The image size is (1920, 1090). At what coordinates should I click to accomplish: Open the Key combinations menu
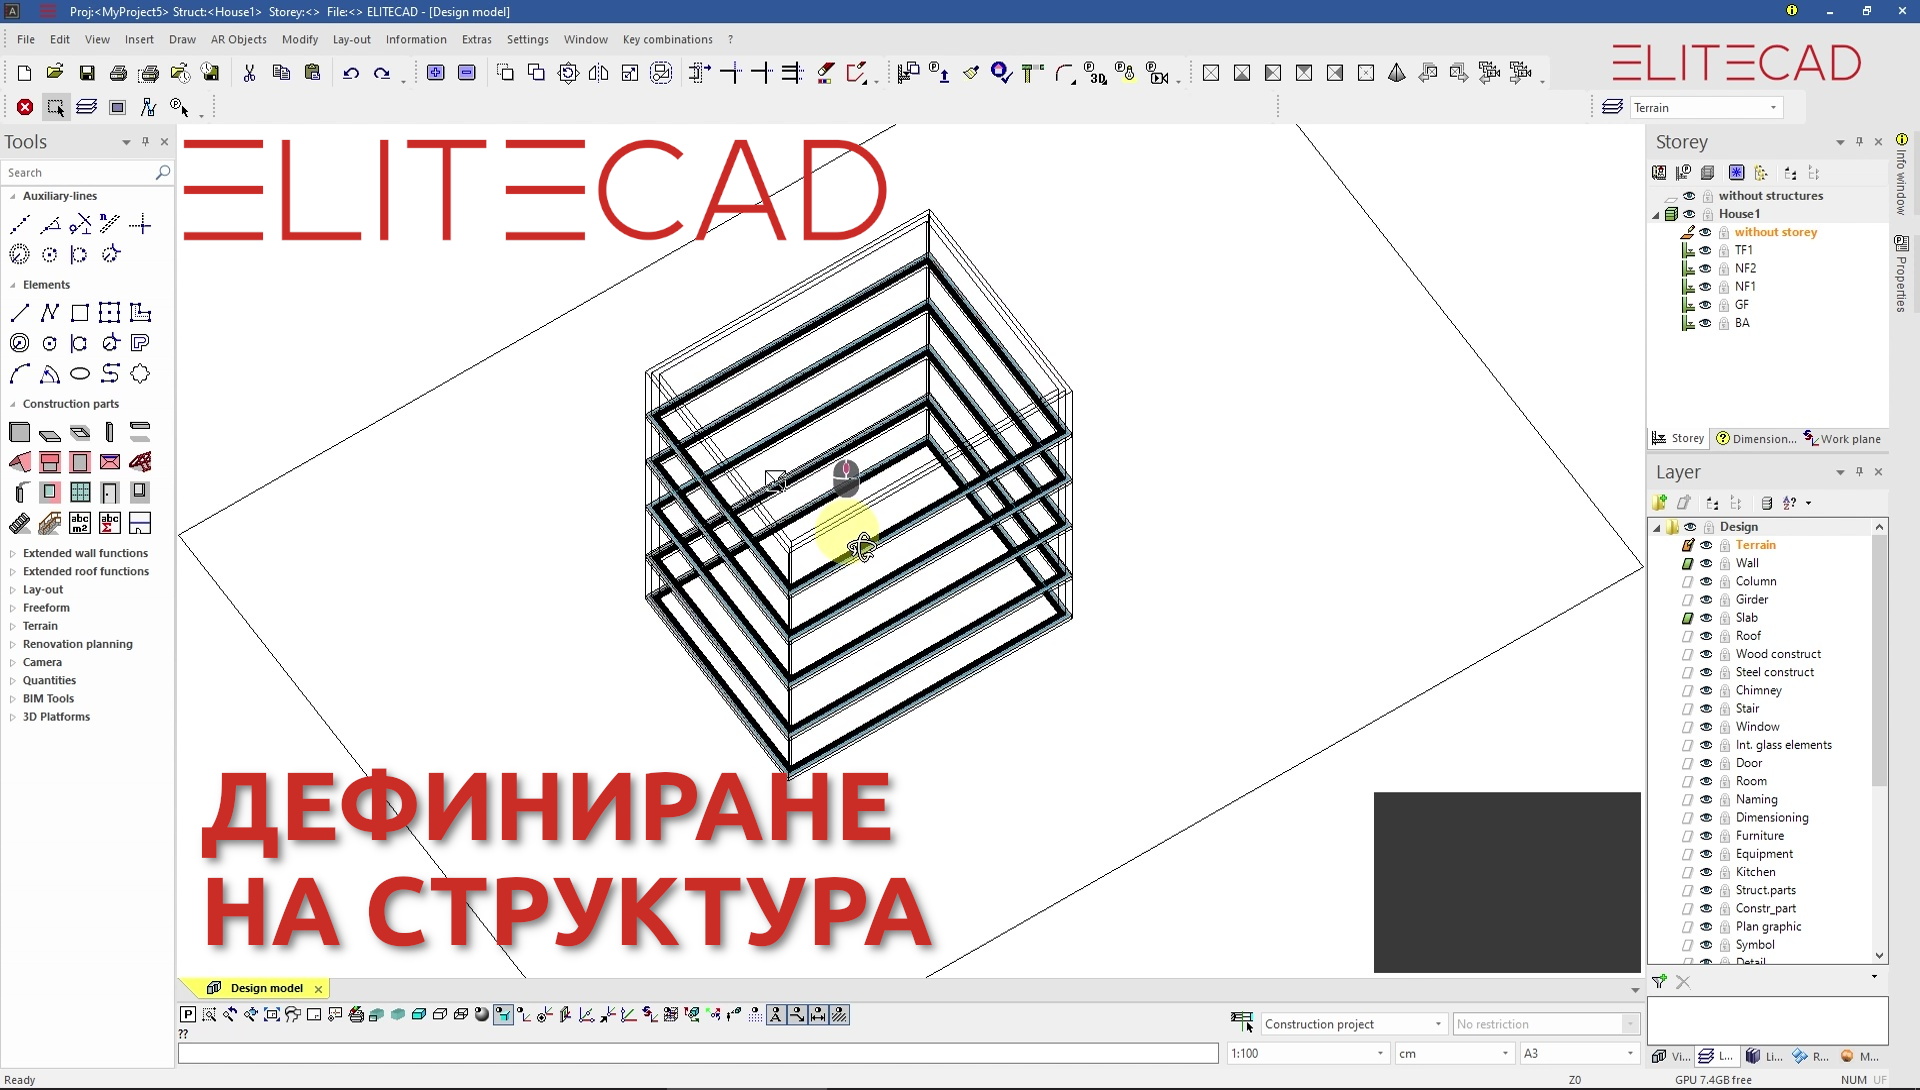[667, 39]
